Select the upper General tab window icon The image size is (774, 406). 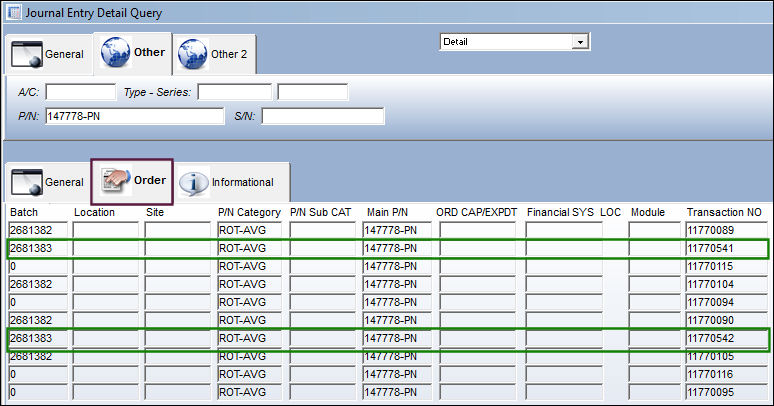(x=27, y=54)
